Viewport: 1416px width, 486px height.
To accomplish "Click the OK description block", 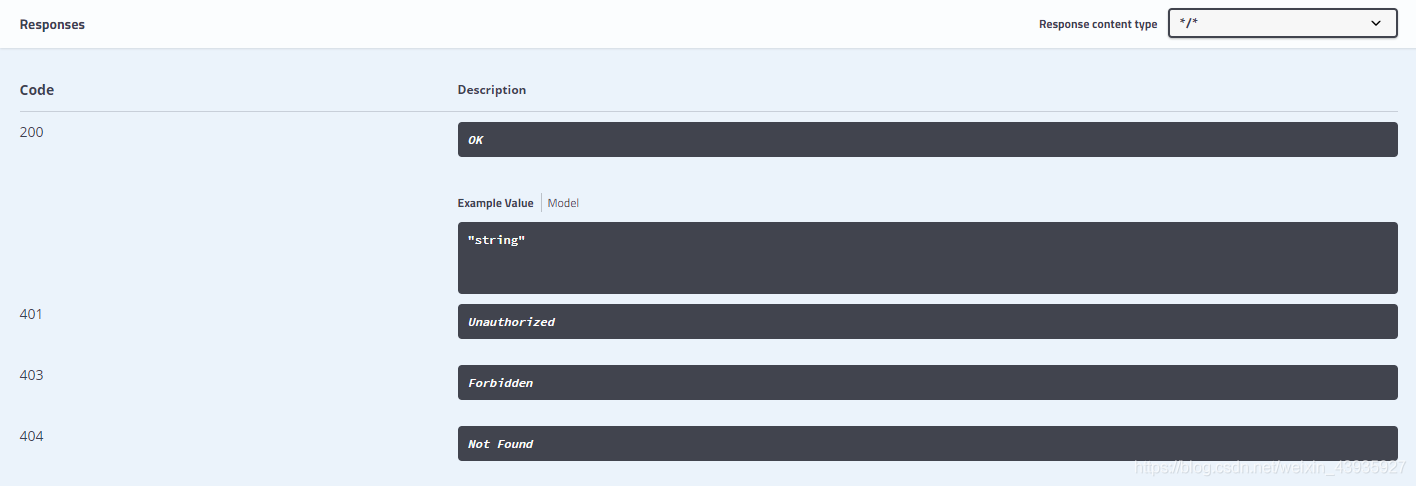I will (926, 140).
